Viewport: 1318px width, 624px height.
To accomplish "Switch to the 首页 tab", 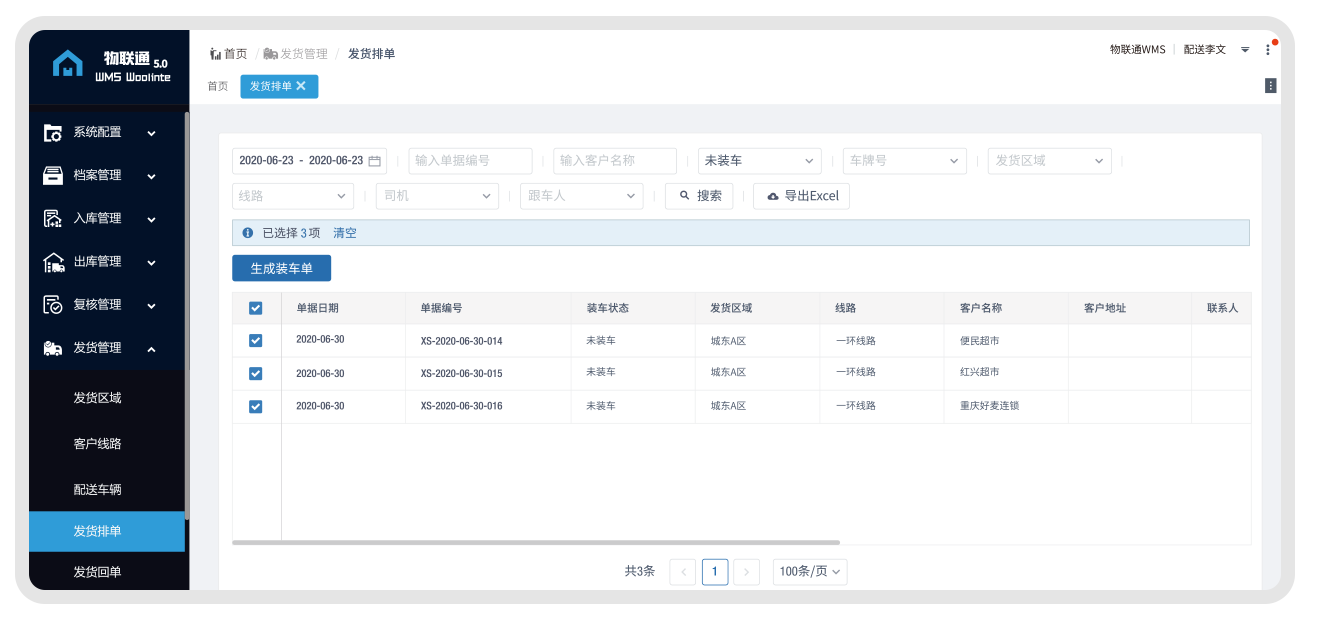I will click(x=218, y=86).
